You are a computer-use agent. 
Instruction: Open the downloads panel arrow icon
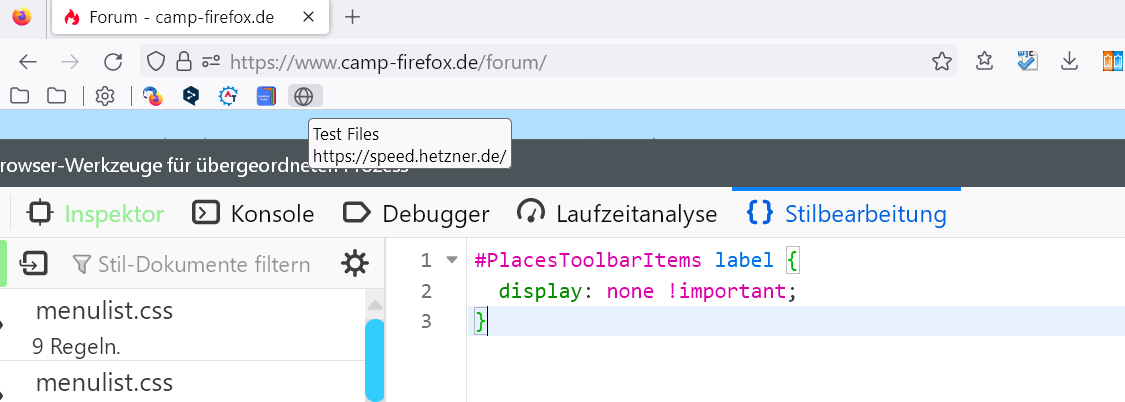(1070, 62)
